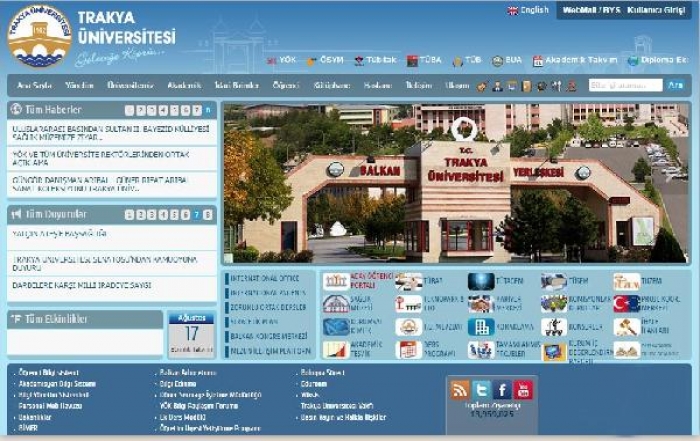Click the İhale İlanları gavel icon

pyautogui.click(x=627, y=327)
